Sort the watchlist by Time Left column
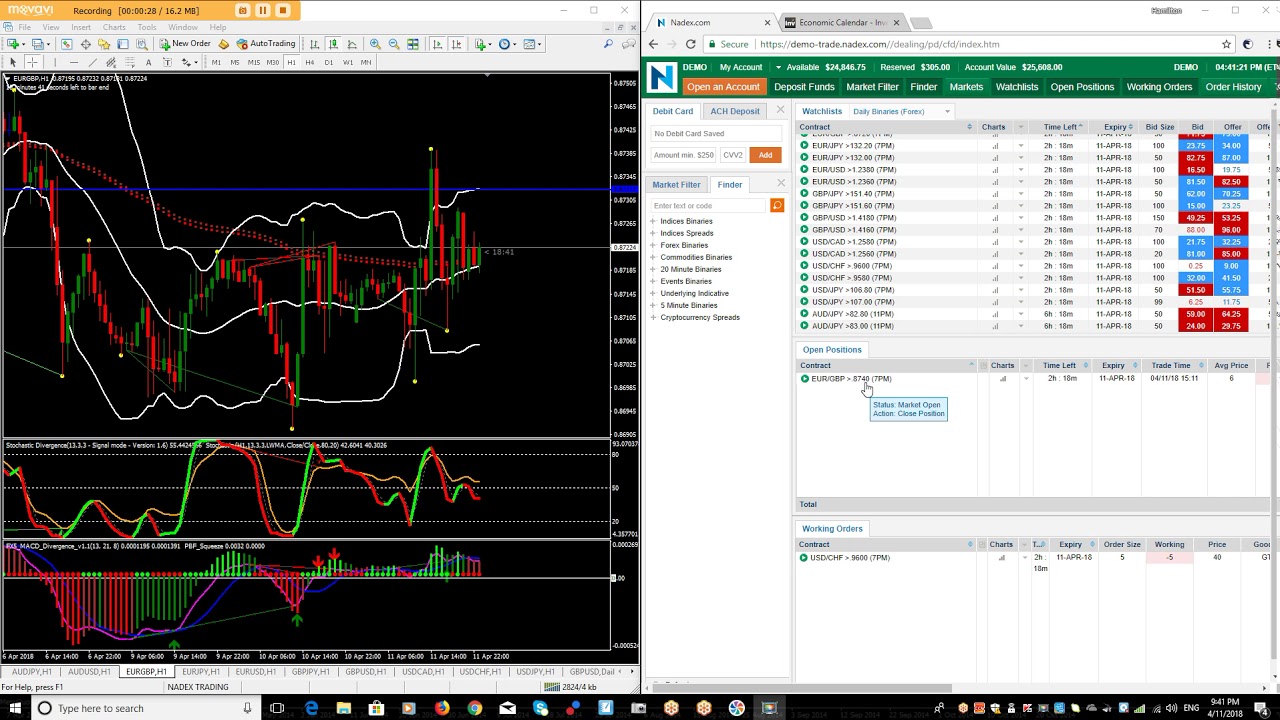1280x720 pixels. pos(1060,127)
